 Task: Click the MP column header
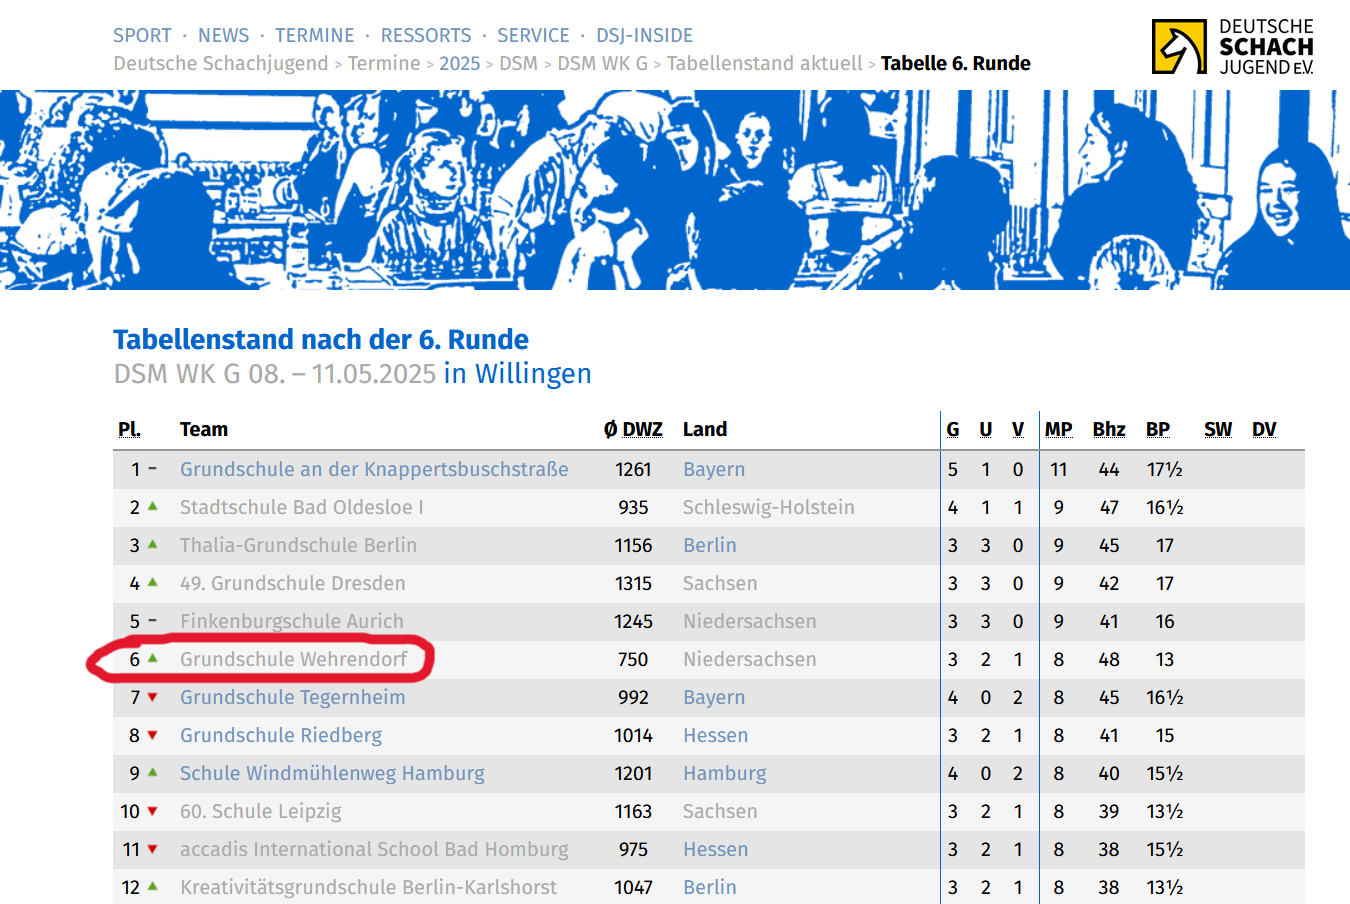1058,429
